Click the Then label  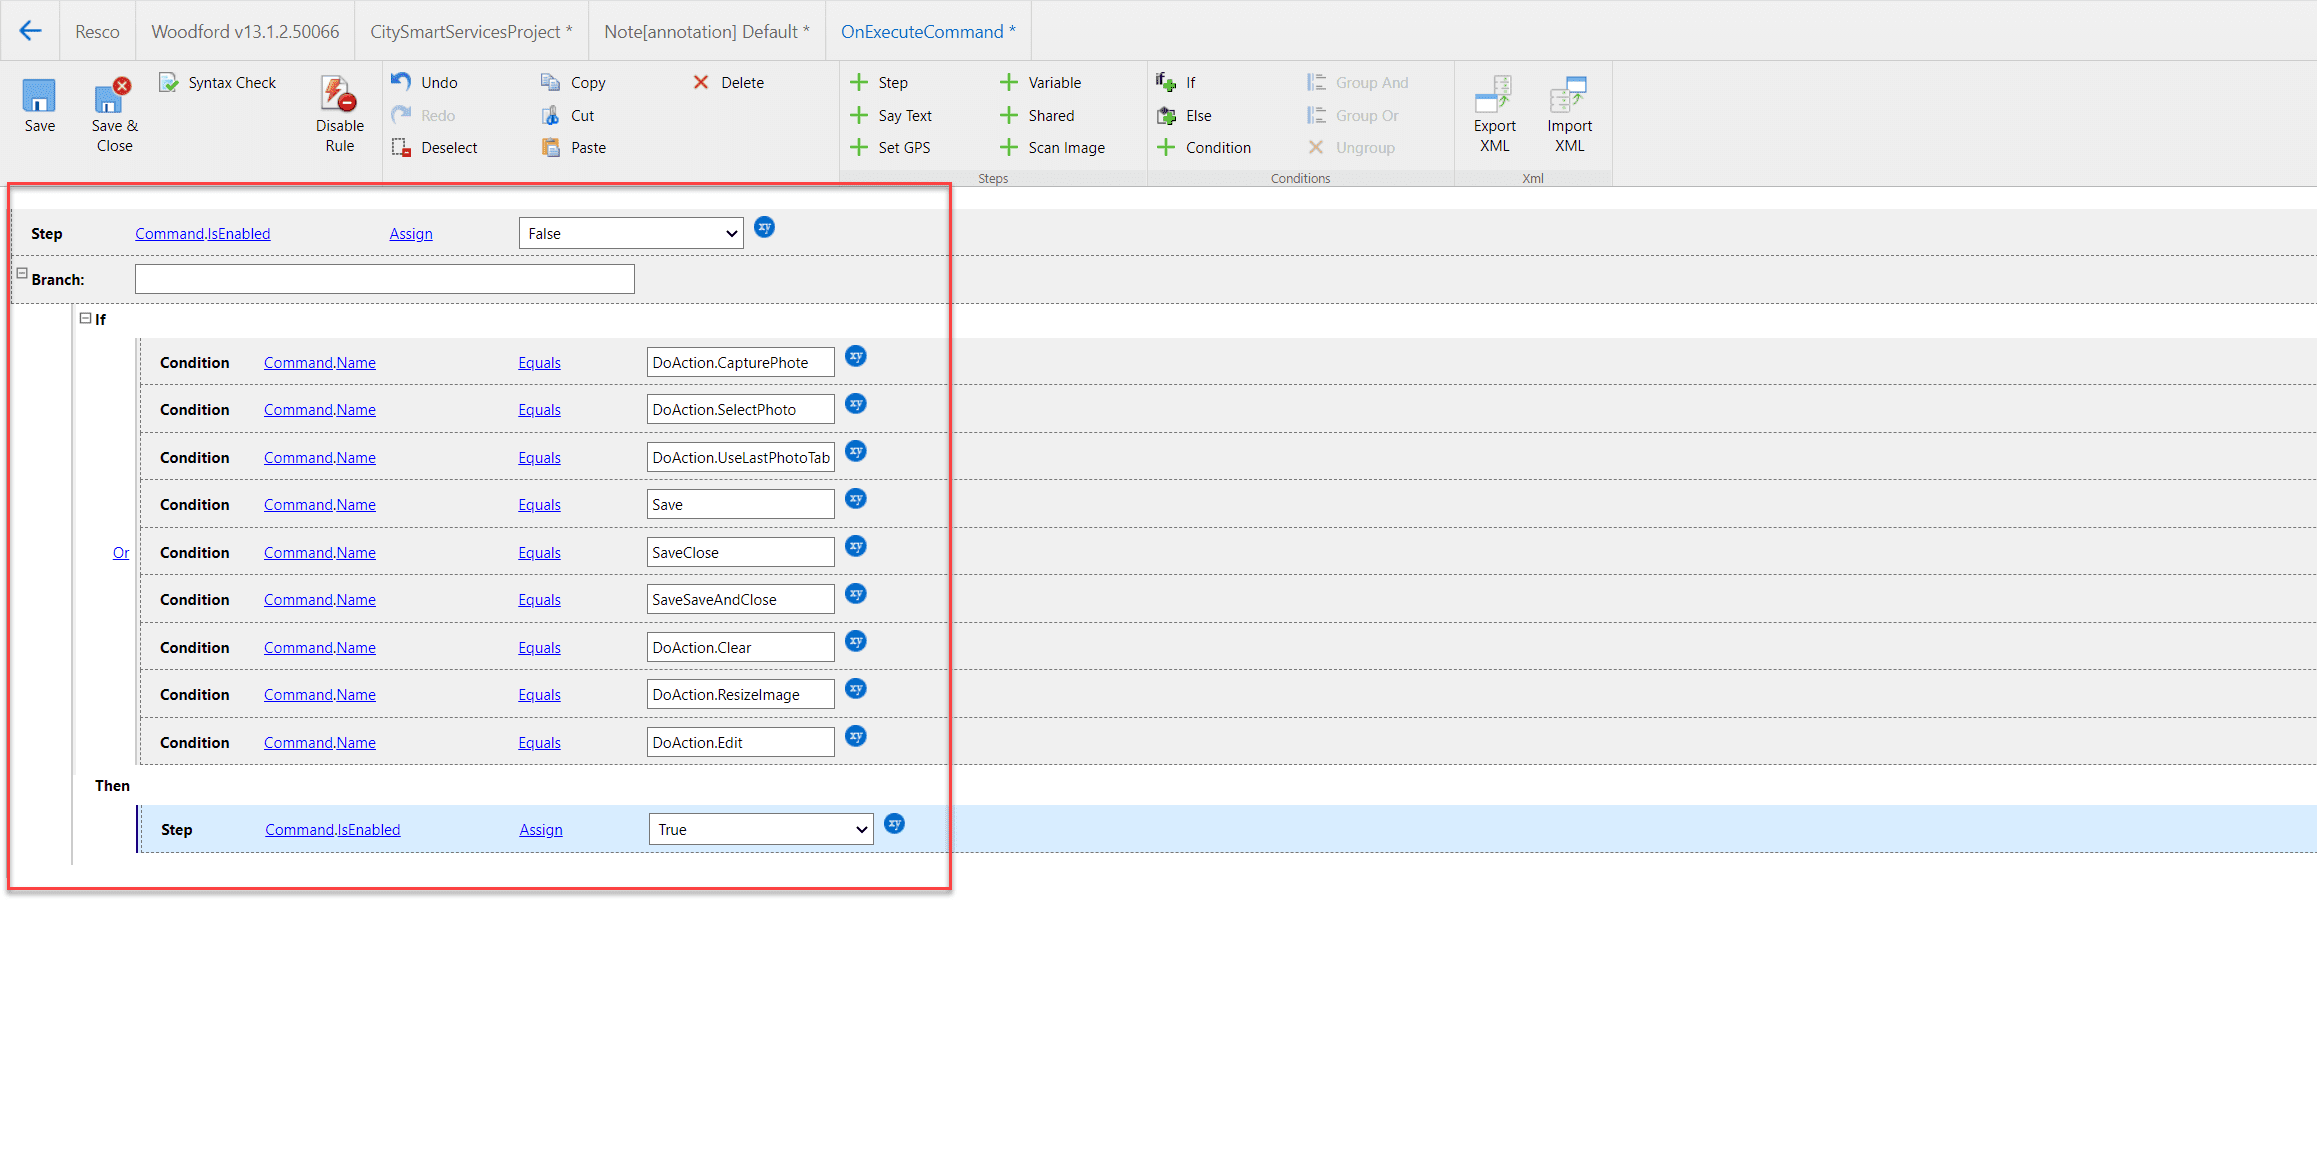(x=112, y=786)
